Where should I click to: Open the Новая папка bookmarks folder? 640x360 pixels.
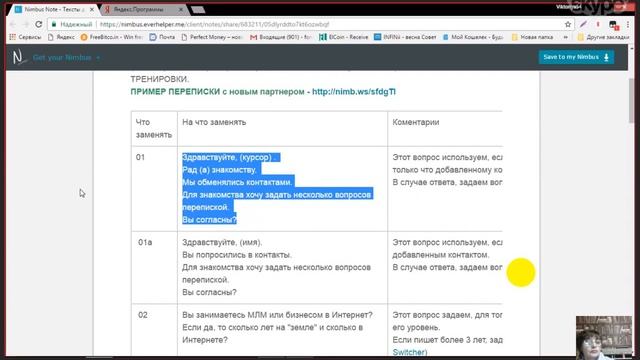pyautogui.click(x=532, y=37)
